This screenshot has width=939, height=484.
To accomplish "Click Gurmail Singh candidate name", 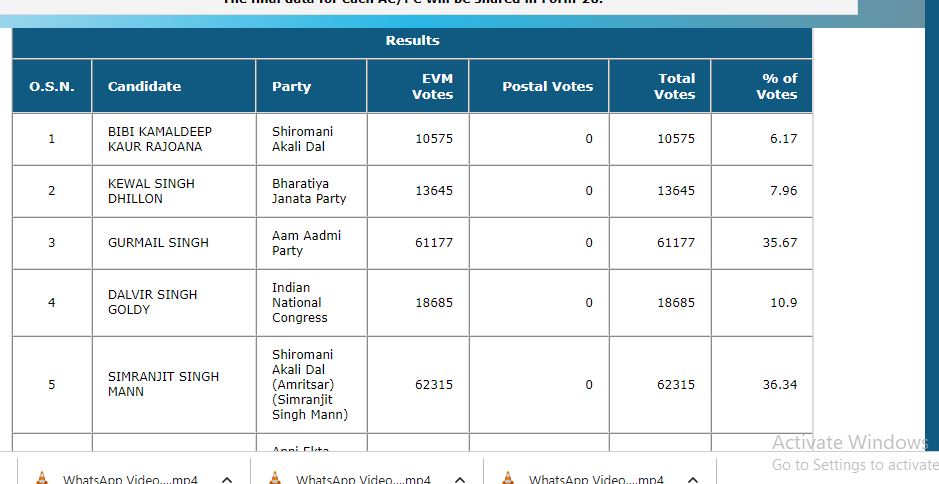I will tap(158, 243).
